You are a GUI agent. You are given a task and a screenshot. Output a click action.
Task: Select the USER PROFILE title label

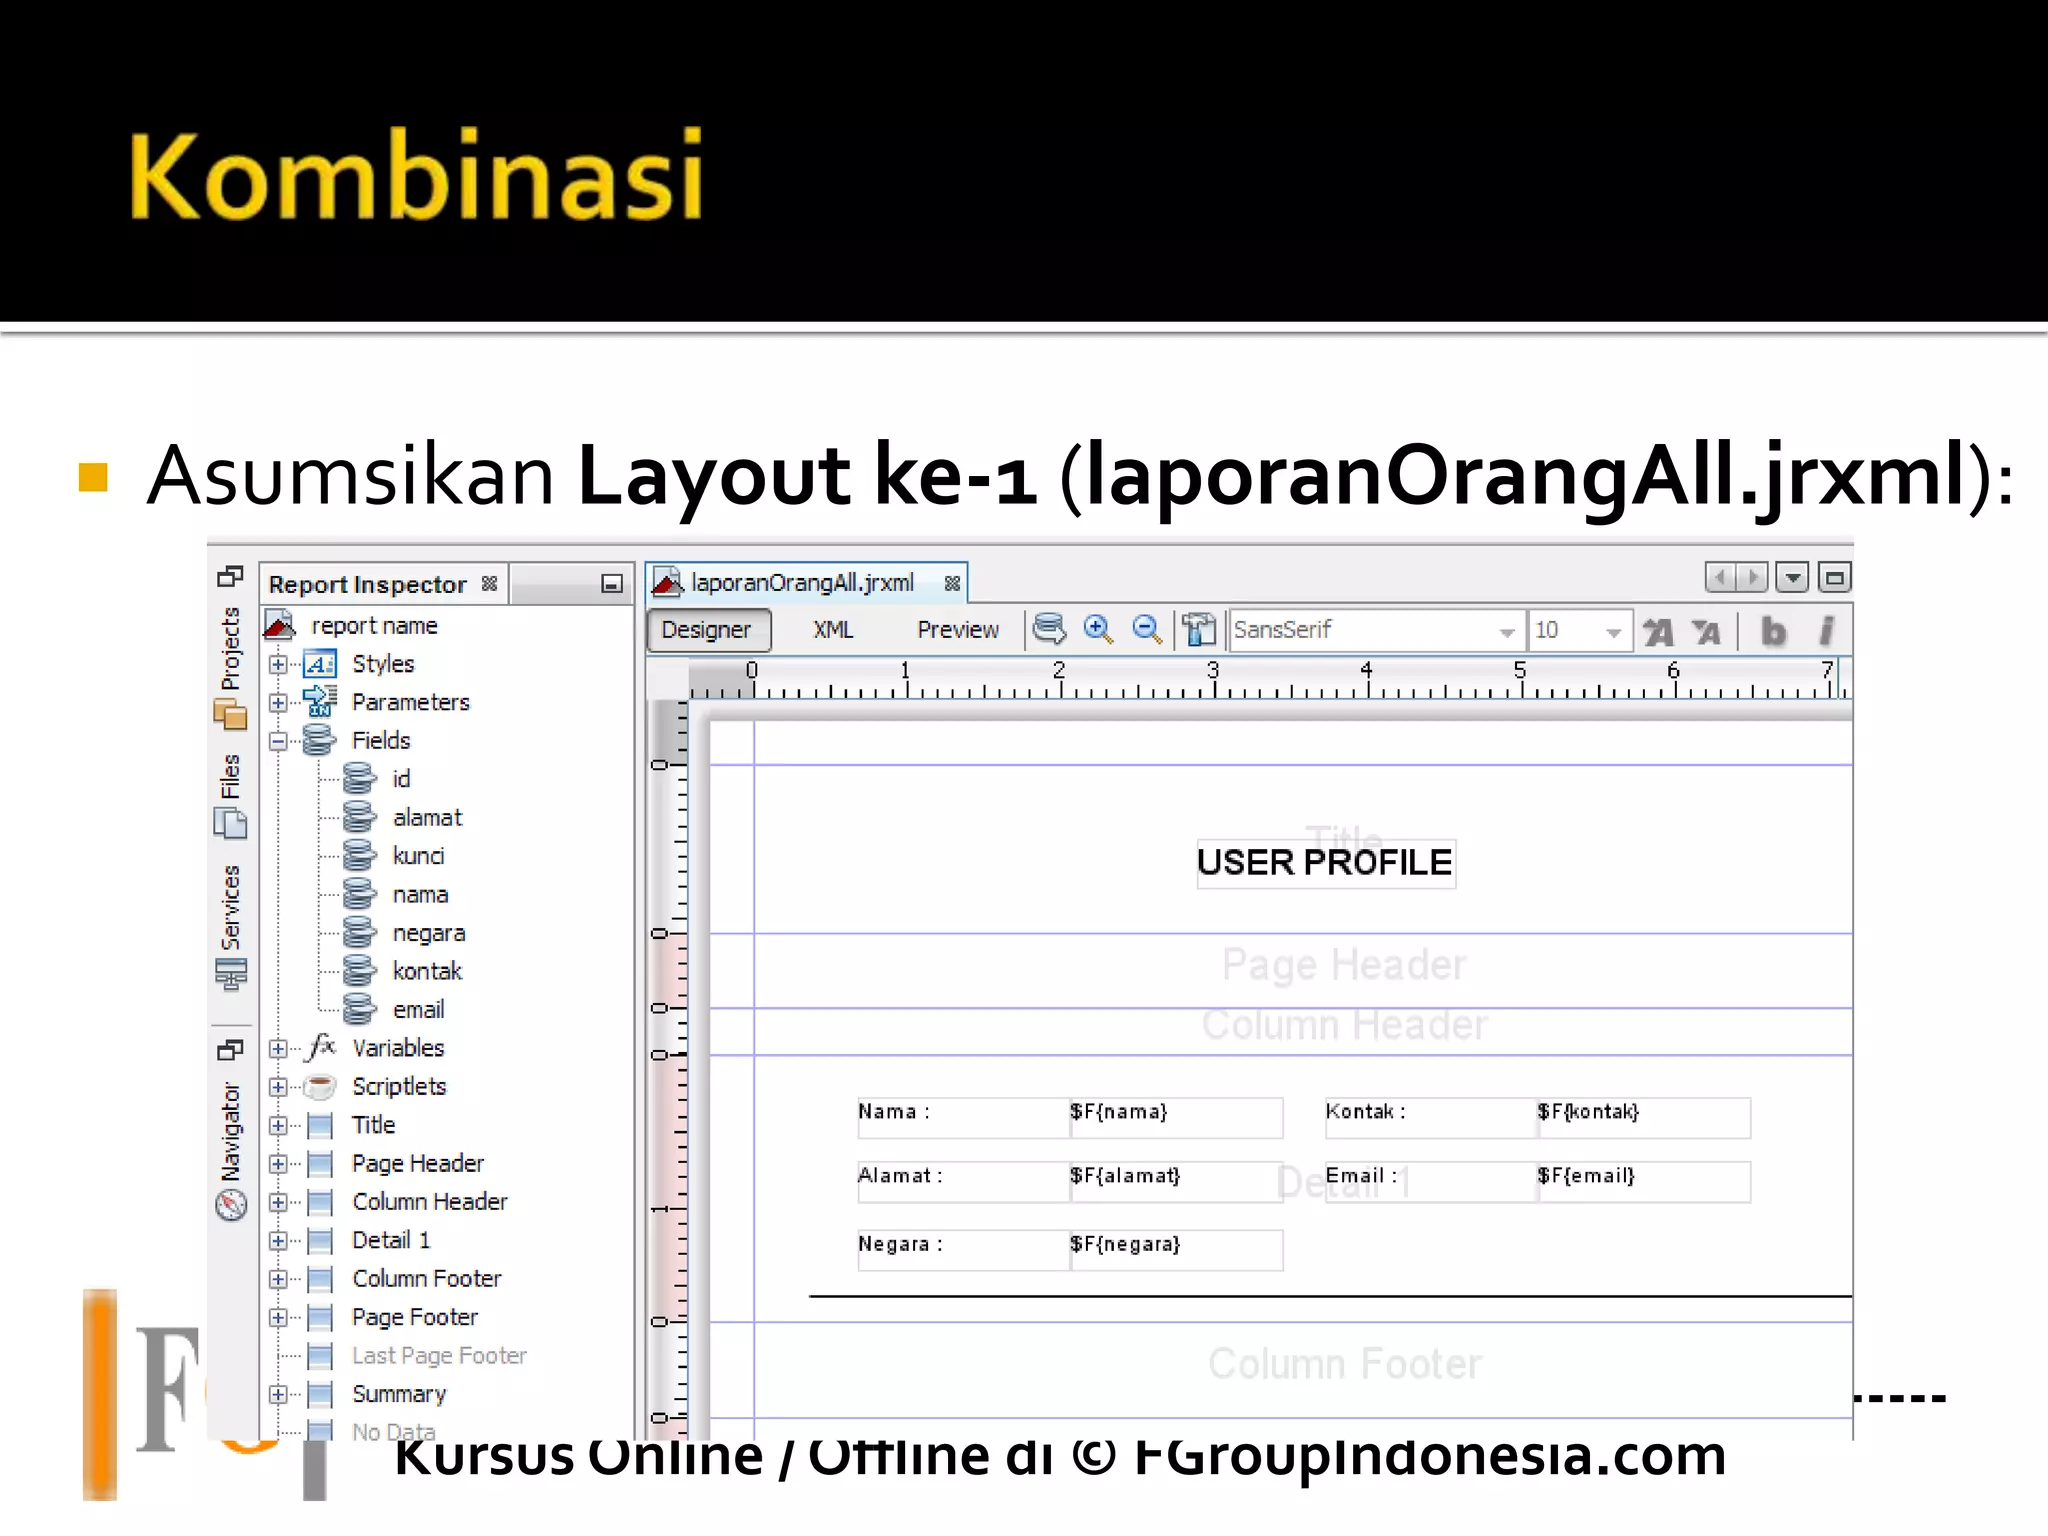tap(1325, 863)
